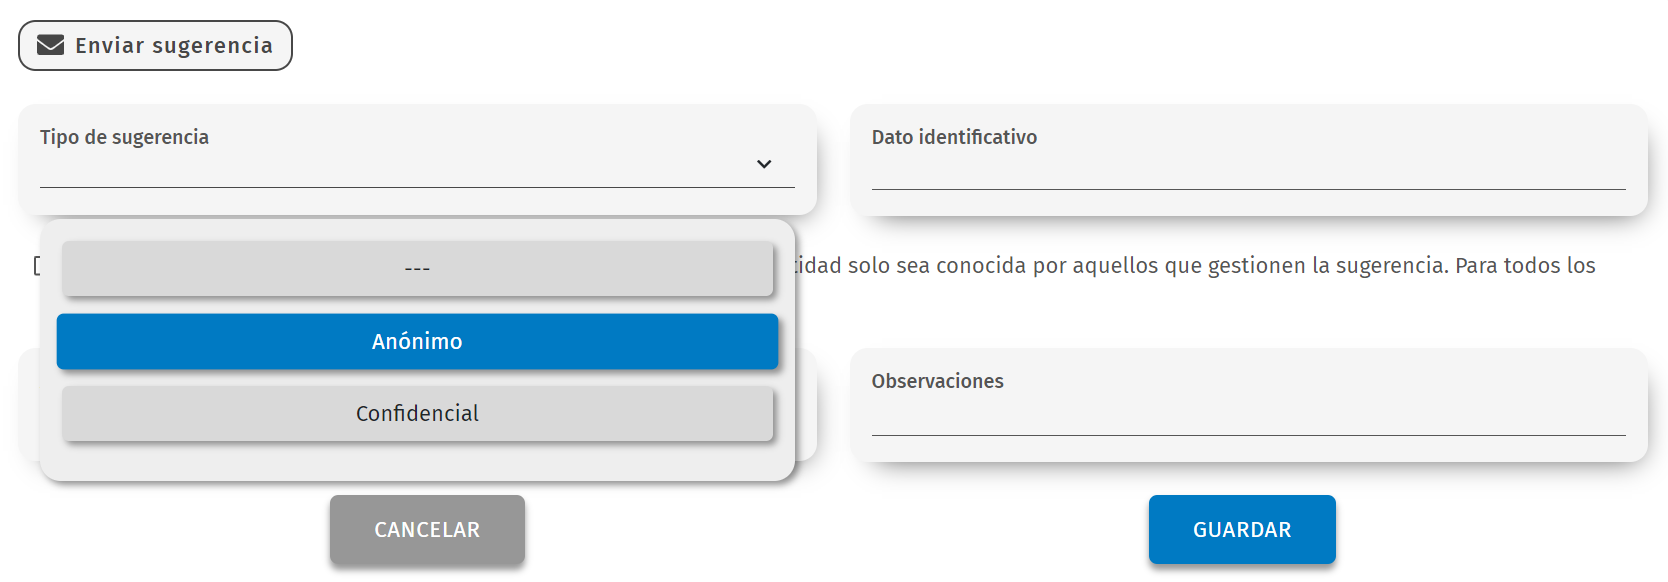This screenshot has width=1668, height=582.
Task: Collapse the dropdown using the chevron arrow
Action: tap(764, 164)
